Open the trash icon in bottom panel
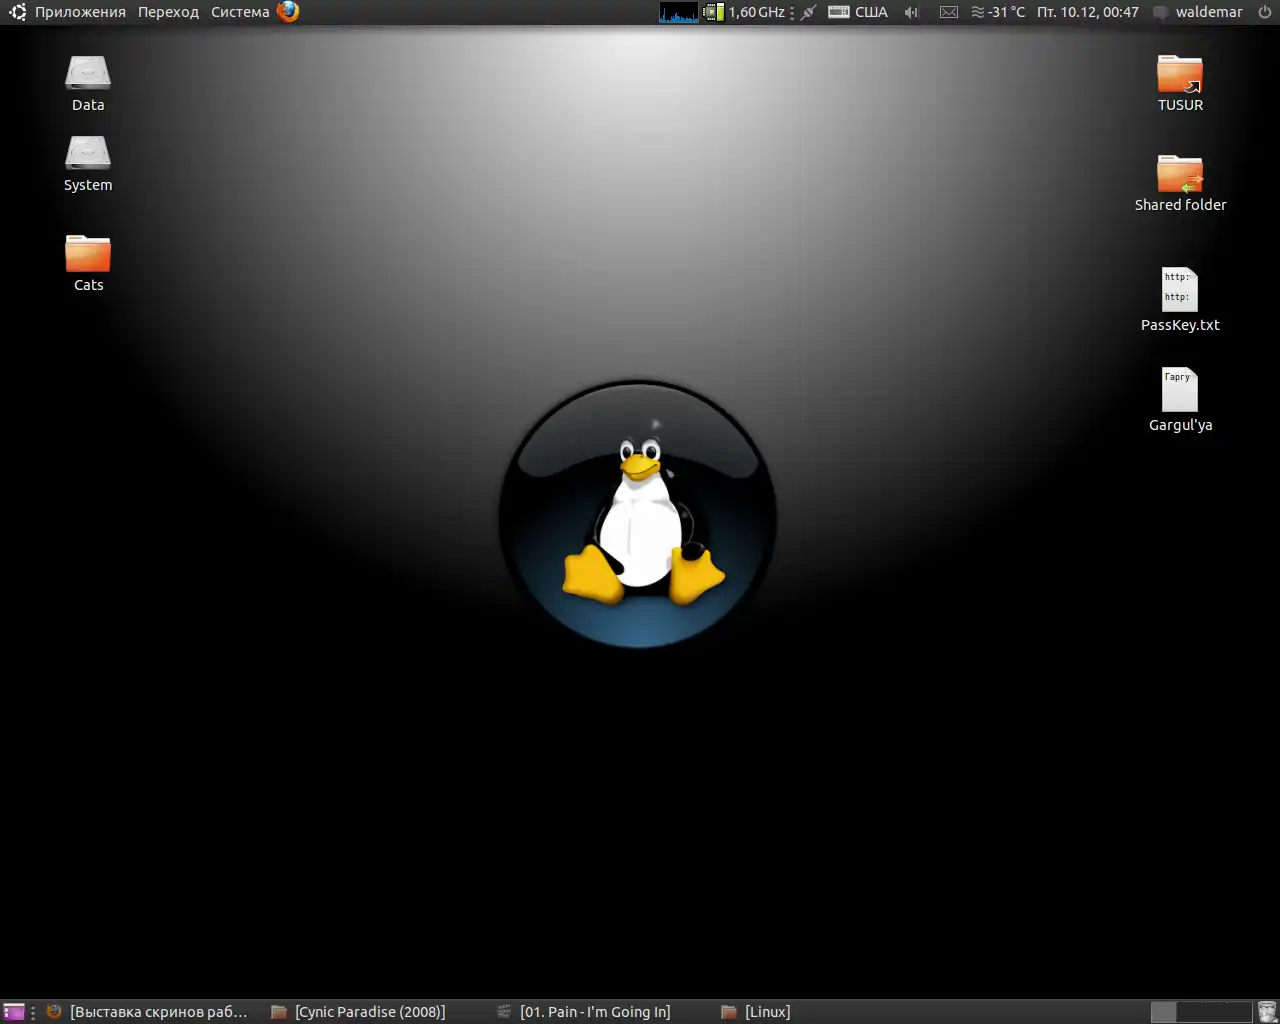 1267,1012
